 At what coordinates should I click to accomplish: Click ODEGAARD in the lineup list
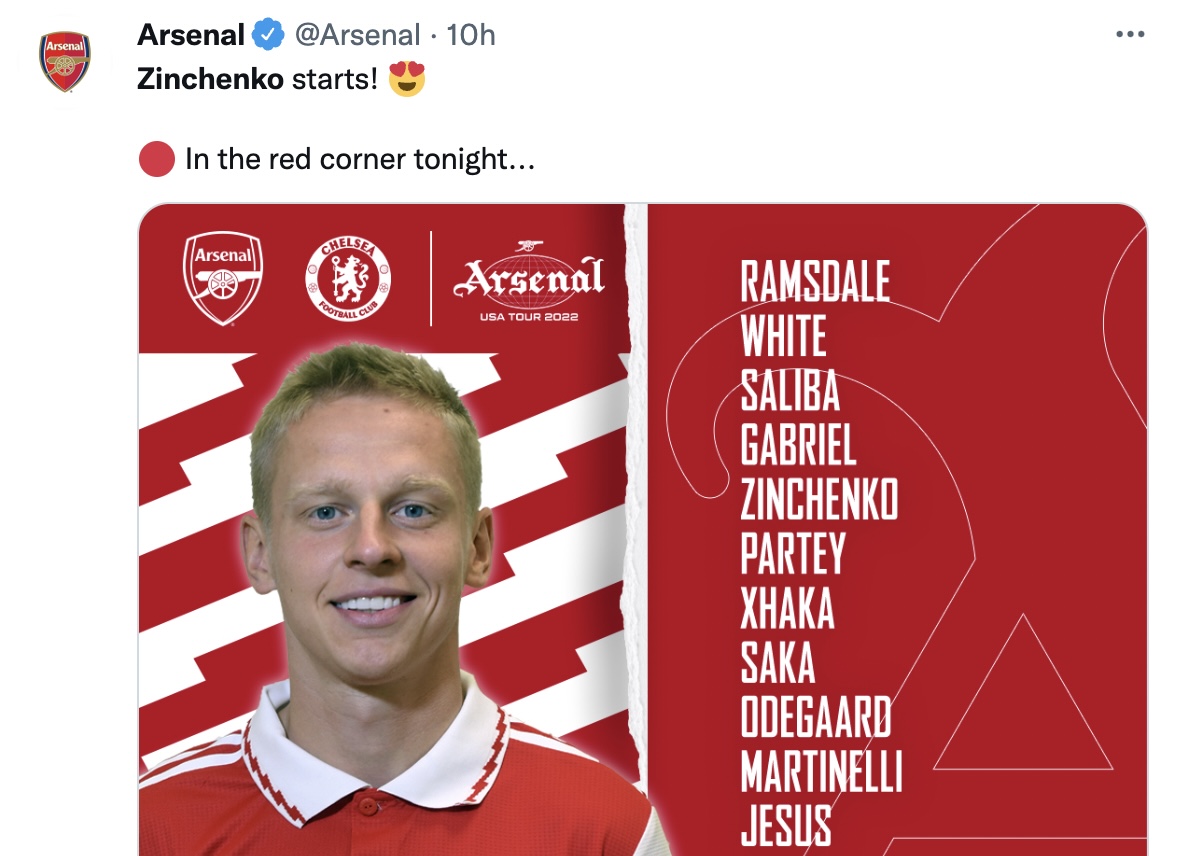(816, 717)
